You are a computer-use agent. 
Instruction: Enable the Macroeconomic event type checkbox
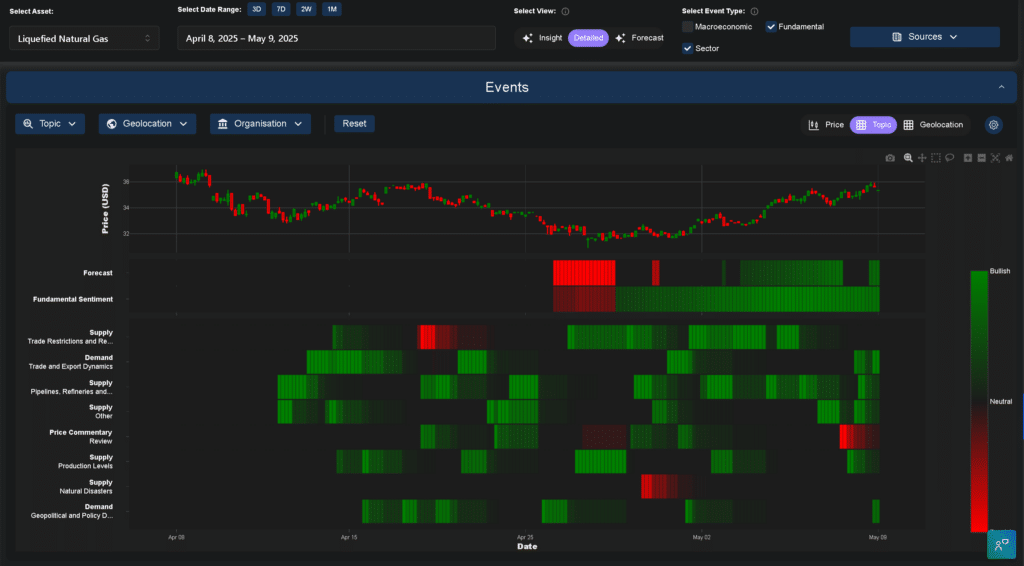(687, 27)
